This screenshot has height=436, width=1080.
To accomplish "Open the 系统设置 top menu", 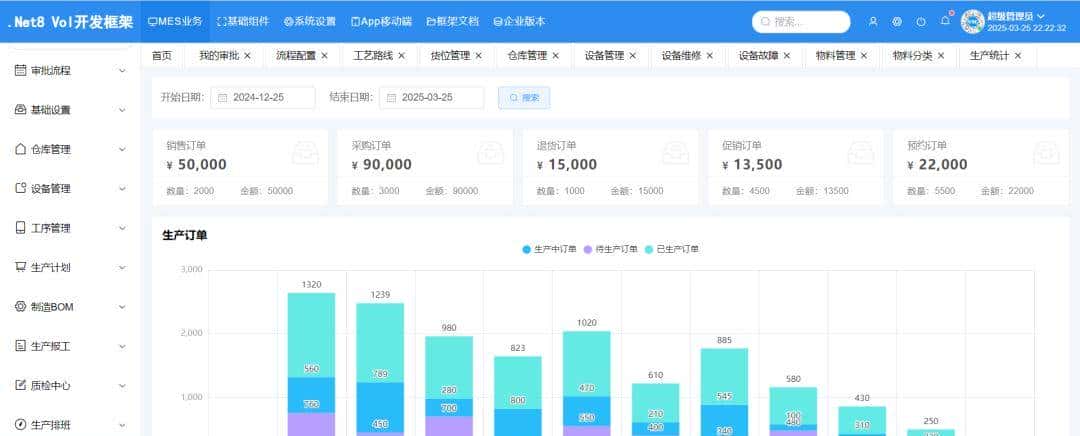I will tap(310, 21).
